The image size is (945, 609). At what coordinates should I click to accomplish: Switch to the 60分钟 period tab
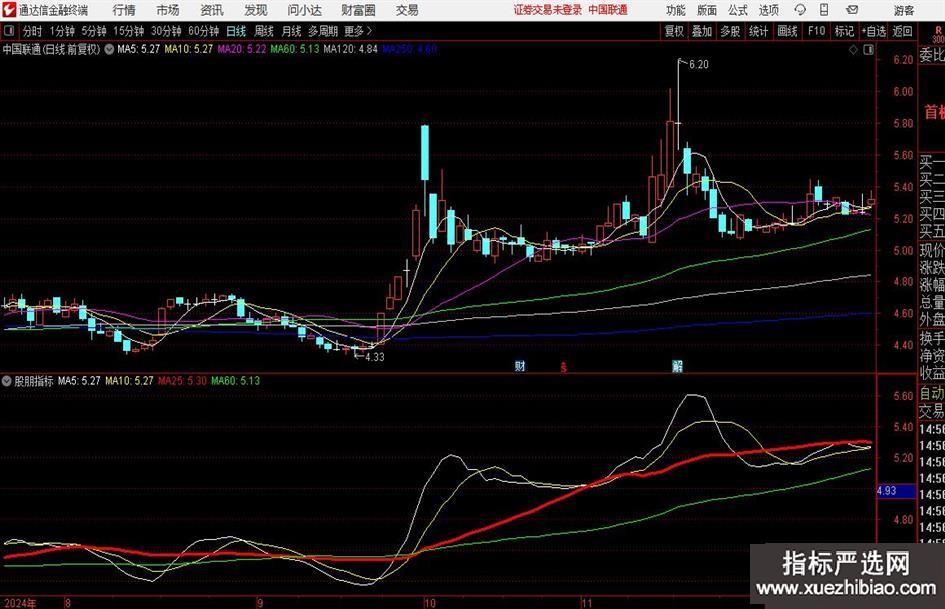tap(204, 31)
